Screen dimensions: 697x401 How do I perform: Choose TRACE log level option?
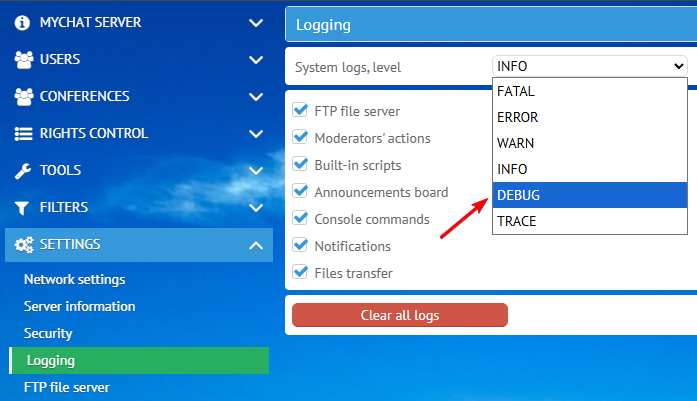click(589, 221)
